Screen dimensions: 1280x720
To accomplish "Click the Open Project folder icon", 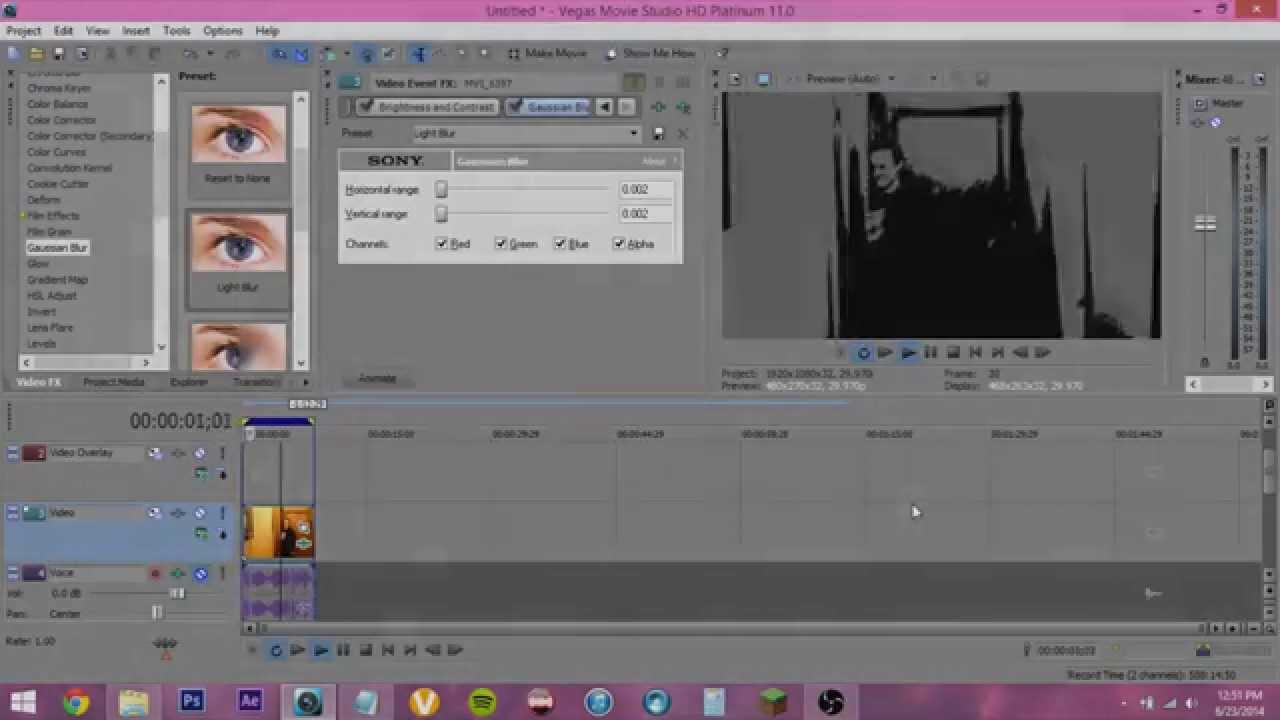I will click(x=36, y=53).
